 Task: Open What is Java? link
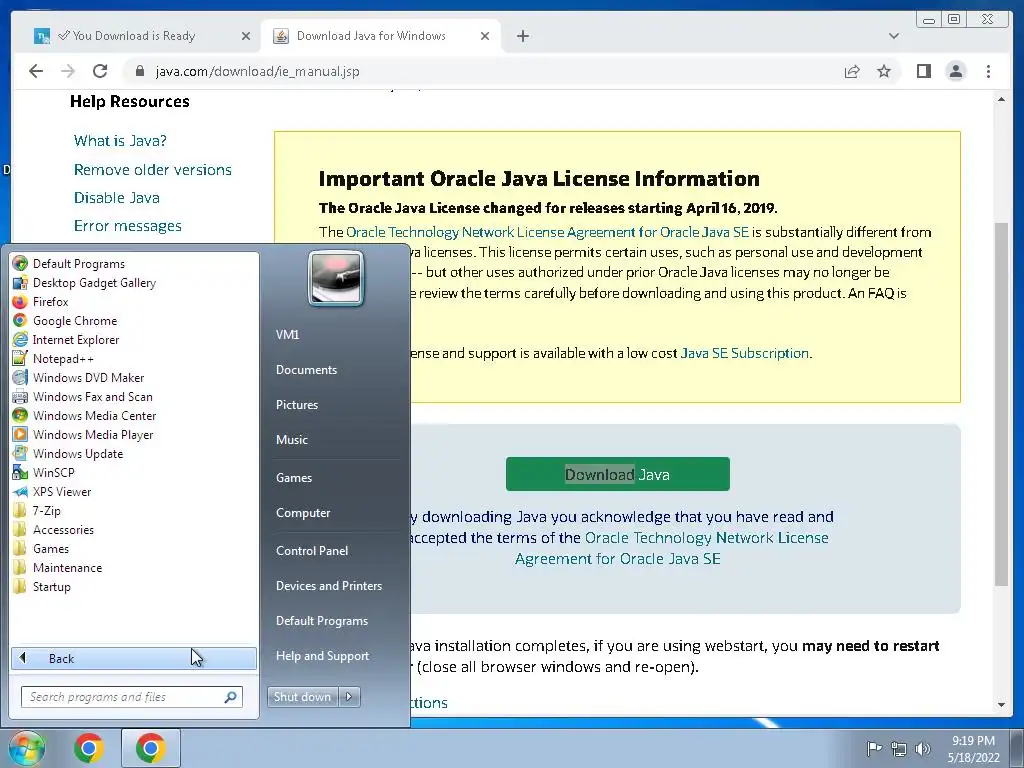pos(120,140)
